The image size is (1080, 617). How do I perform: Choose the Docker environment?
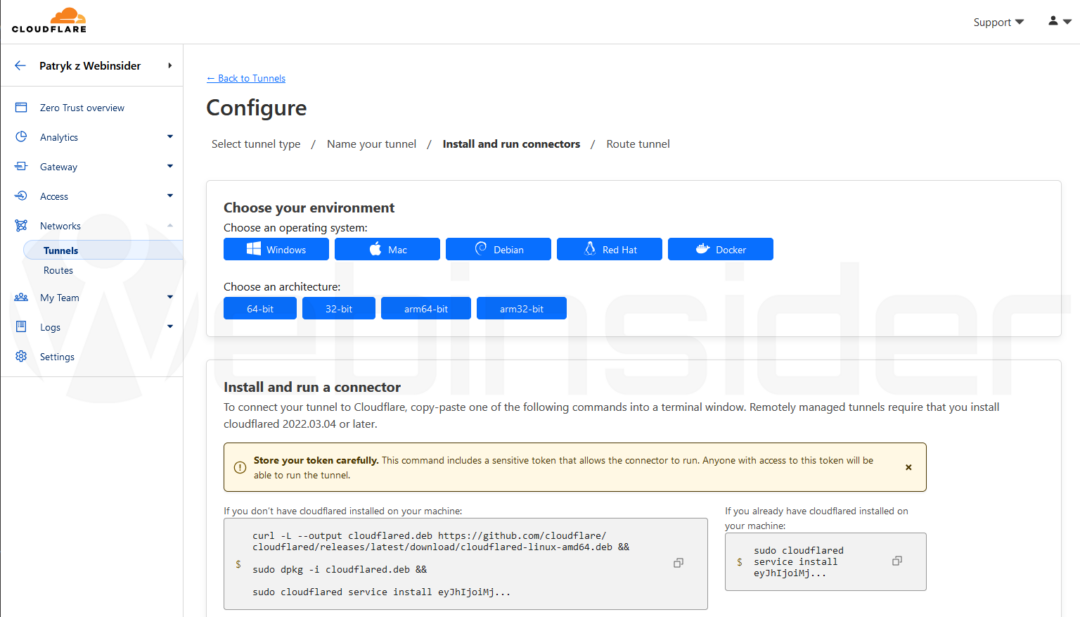point(720,249)
